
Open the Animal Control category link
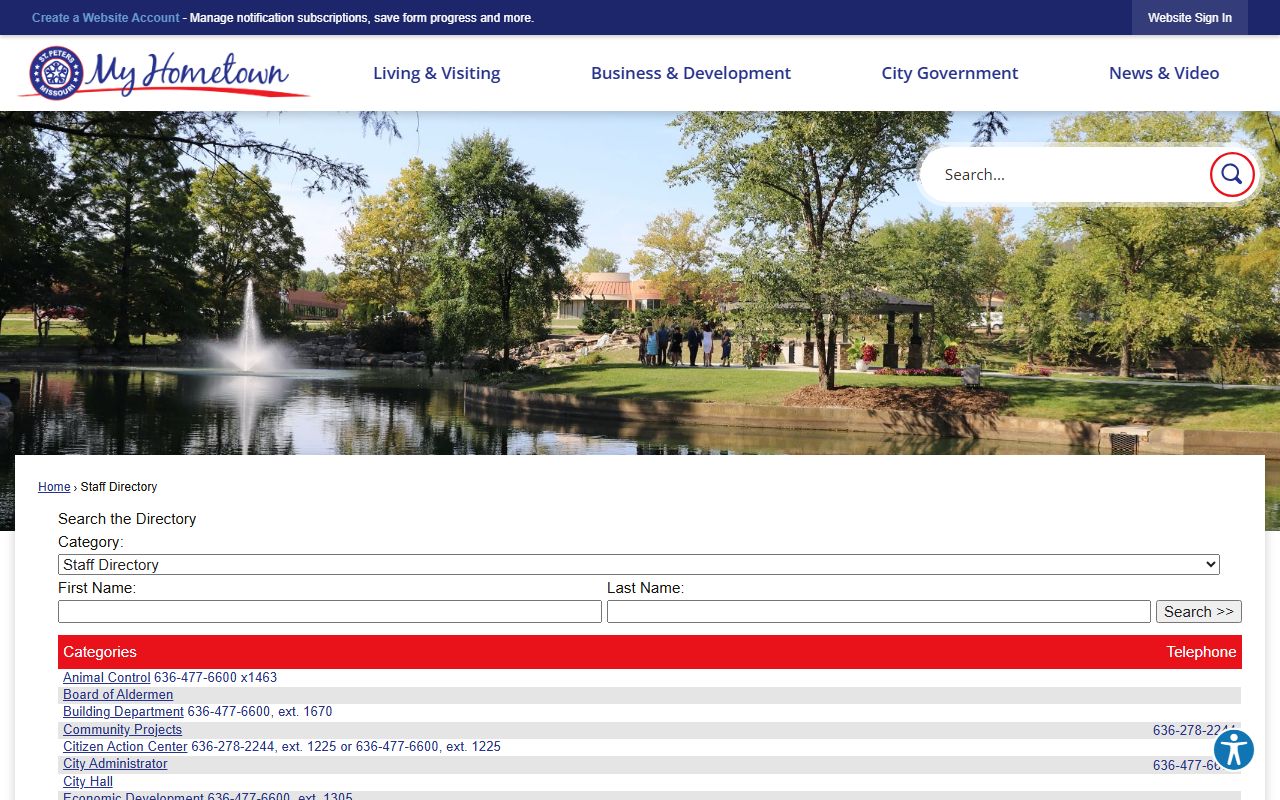click(107, 677)
